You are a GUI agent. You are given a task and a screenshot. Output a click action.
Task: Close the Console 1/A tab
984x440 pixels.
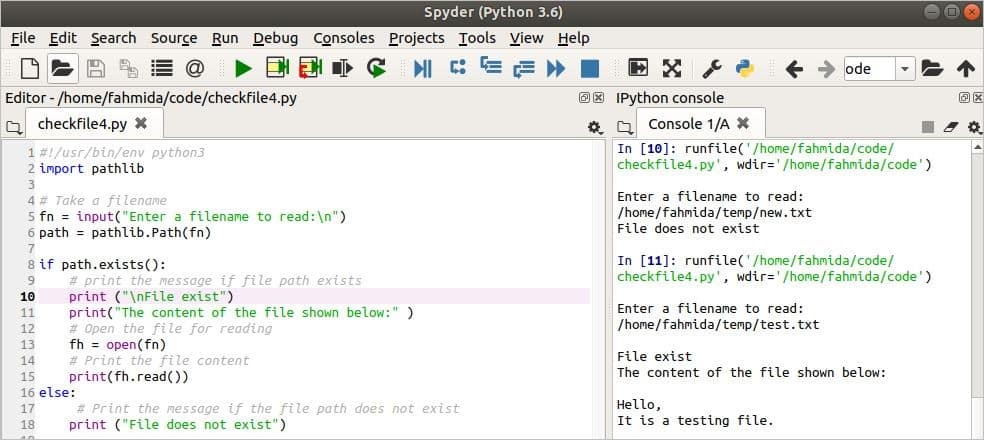(742, 123)
